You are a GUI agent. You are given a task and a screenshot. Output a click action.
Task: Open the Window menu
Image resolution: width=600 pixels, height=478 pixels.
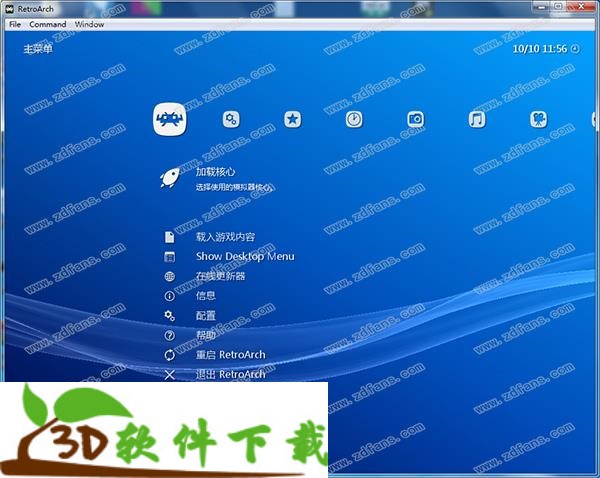[x=90, y=24]
